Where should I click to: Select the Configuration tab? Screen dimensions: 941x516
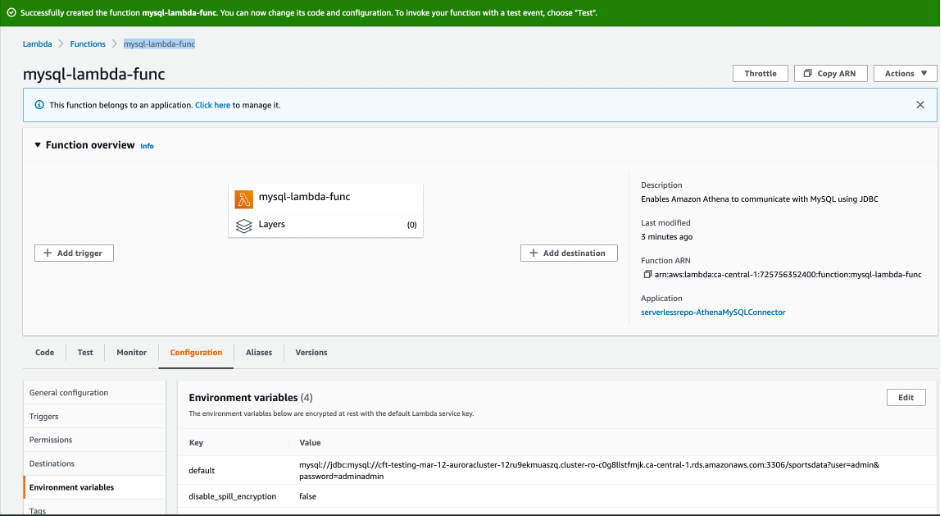point(196,352)
